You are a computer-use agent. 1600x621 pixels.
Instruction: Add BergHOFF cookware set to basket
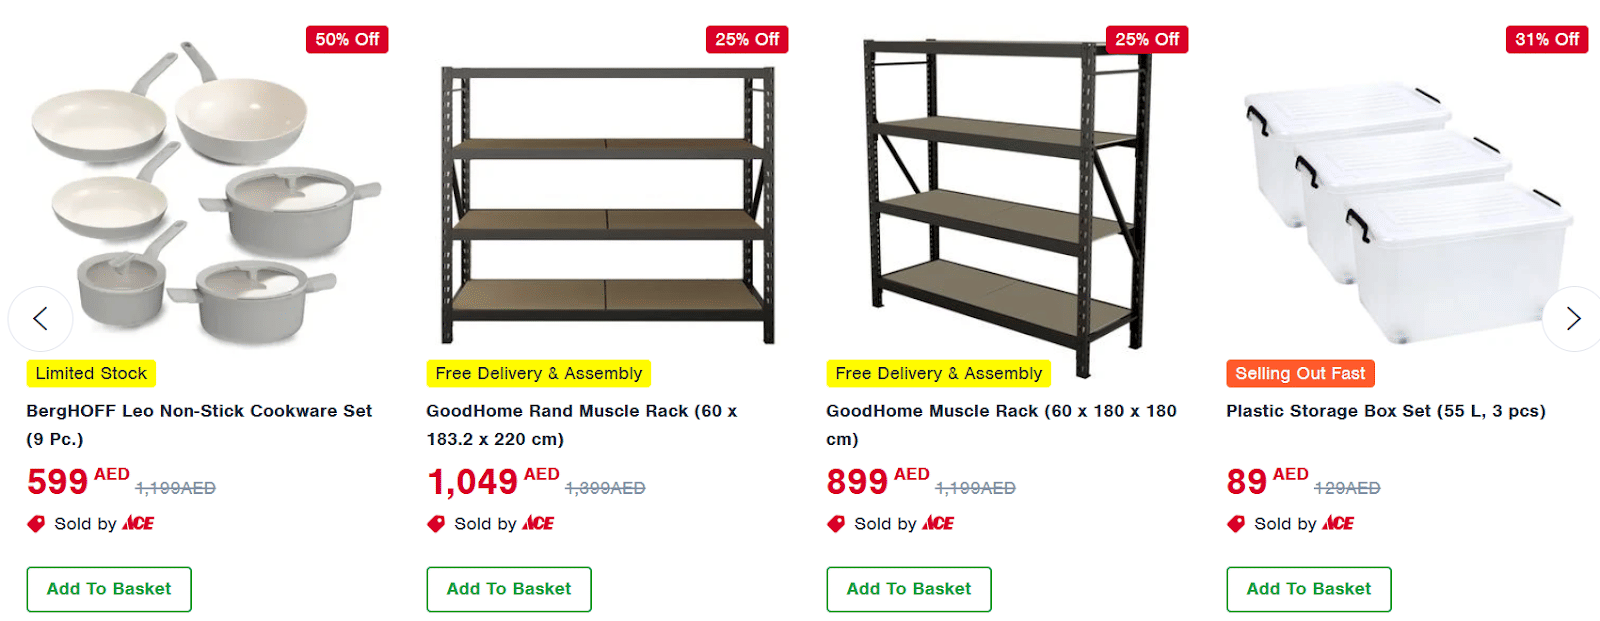coord(109,589)
